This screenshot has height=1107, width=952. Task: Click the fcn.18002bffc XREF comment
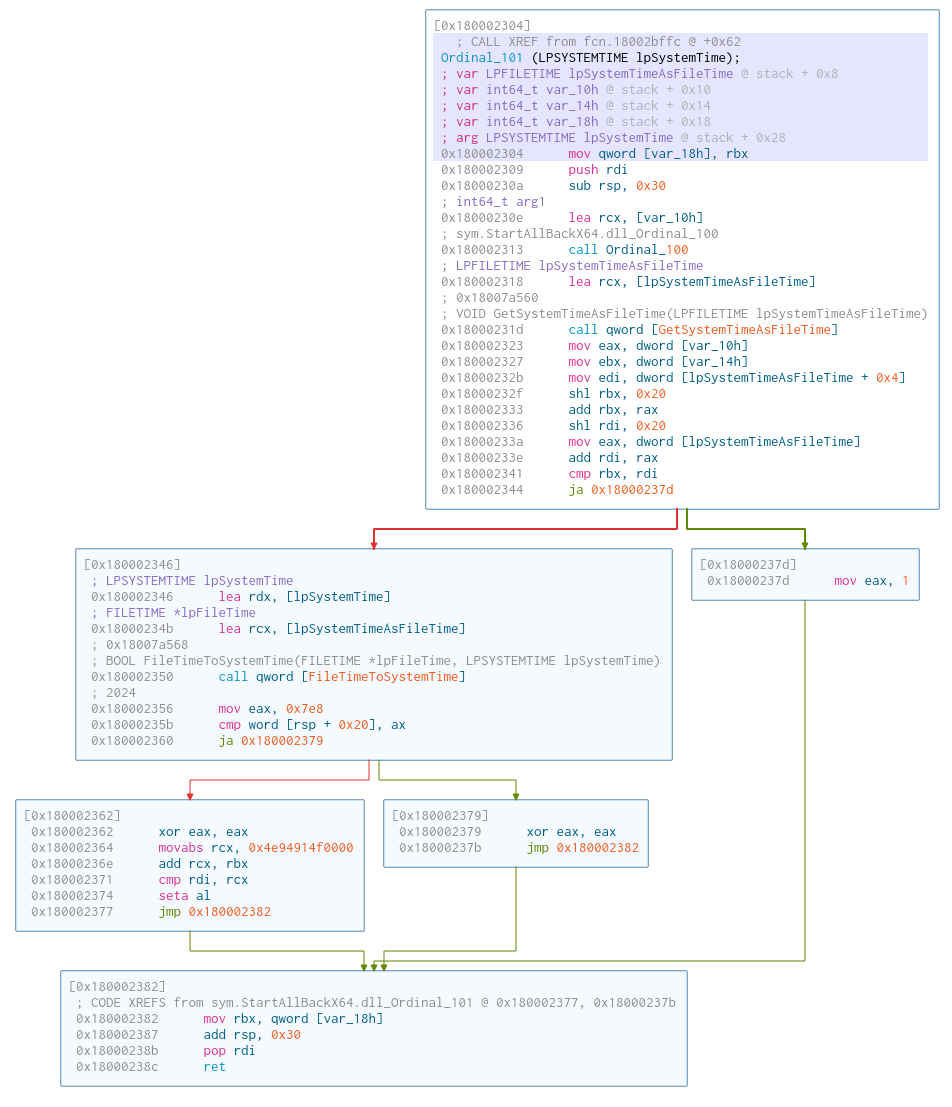(x=598, y=42)
